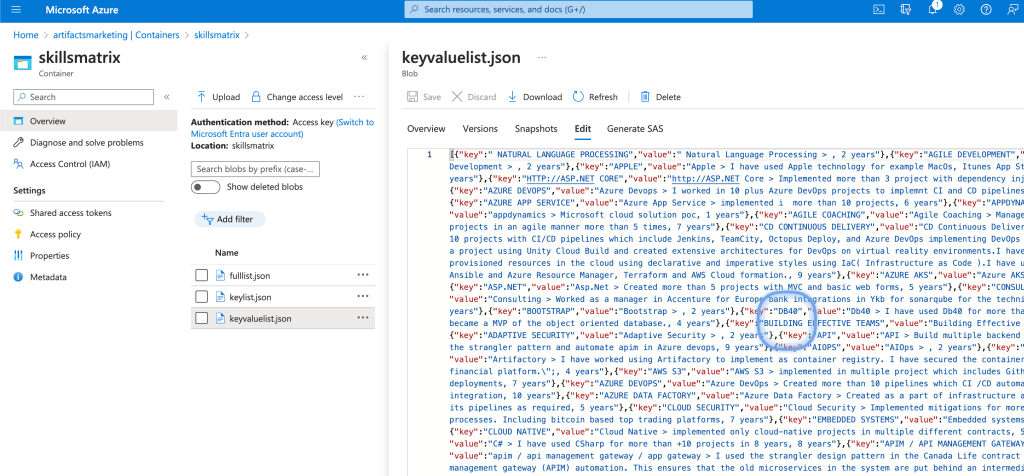Open the blob title ellipsis menu
The image size is (1024, 476).
541,57
